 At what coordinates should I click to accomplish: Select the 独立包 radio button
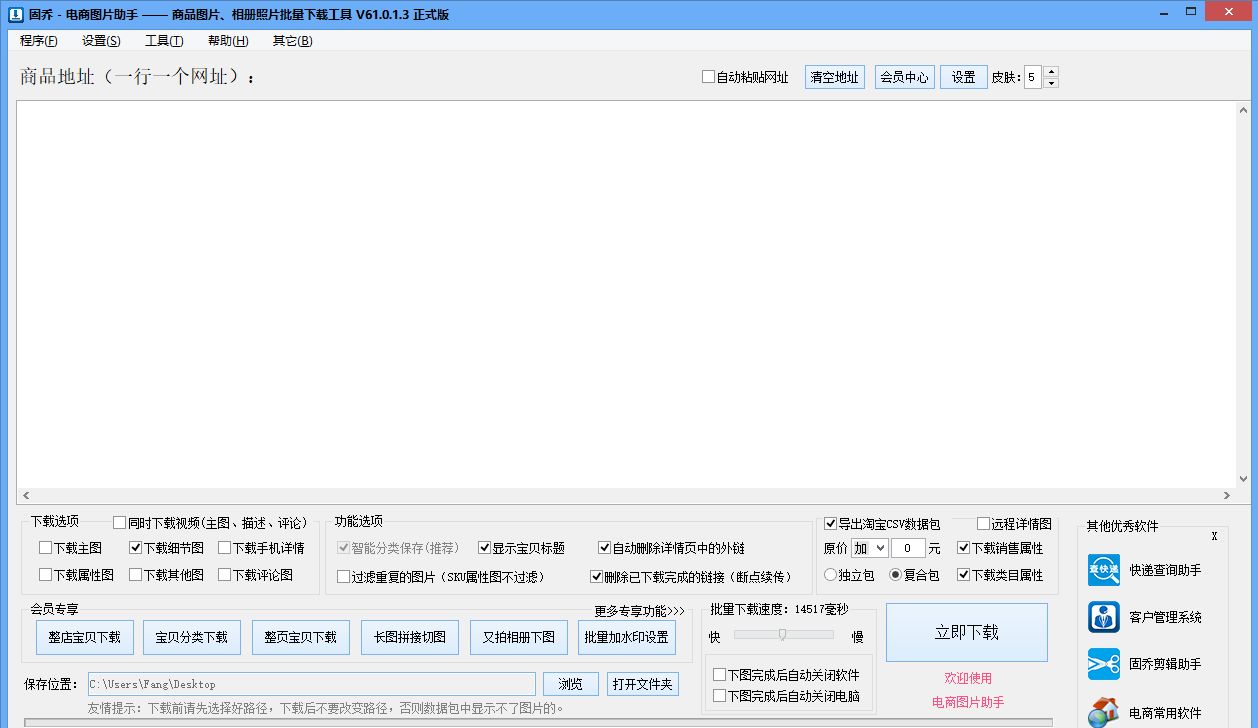(831, 574)
